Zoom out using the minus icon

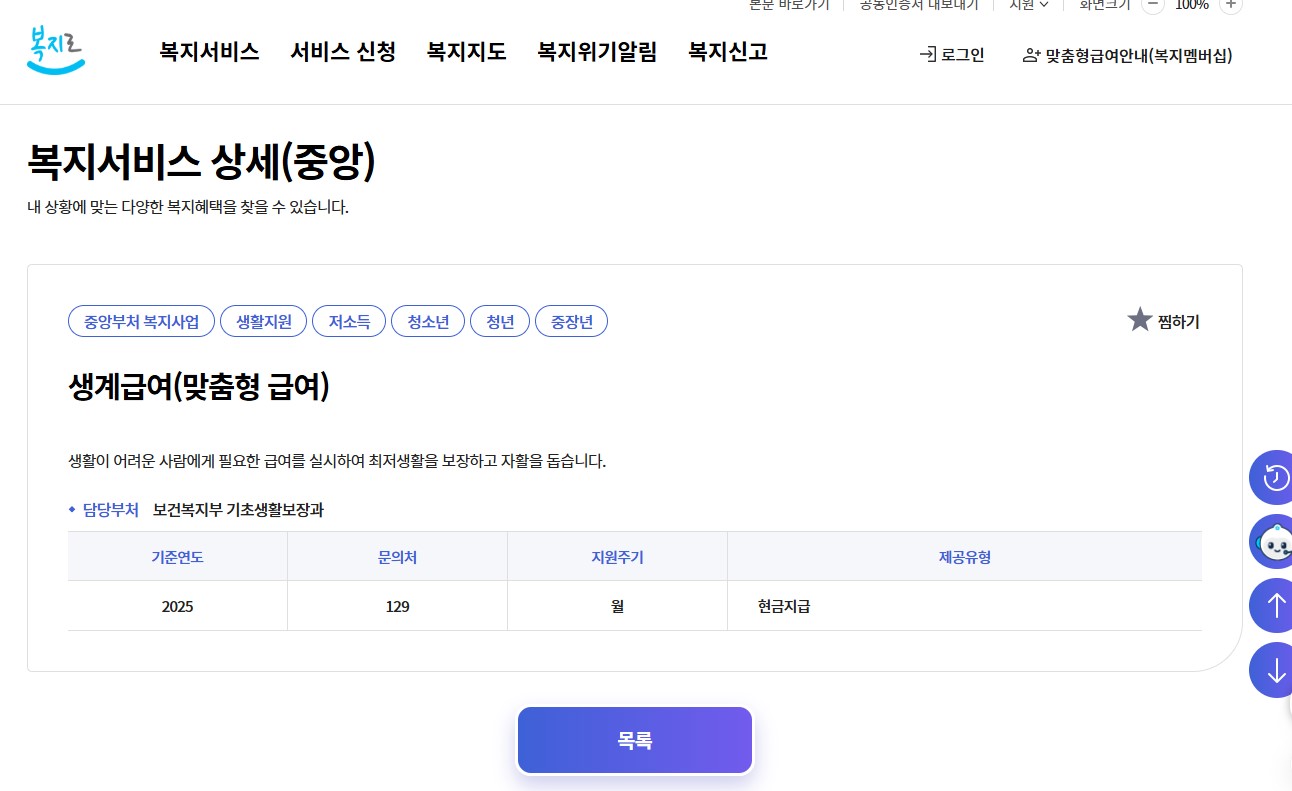(1153, 5)
